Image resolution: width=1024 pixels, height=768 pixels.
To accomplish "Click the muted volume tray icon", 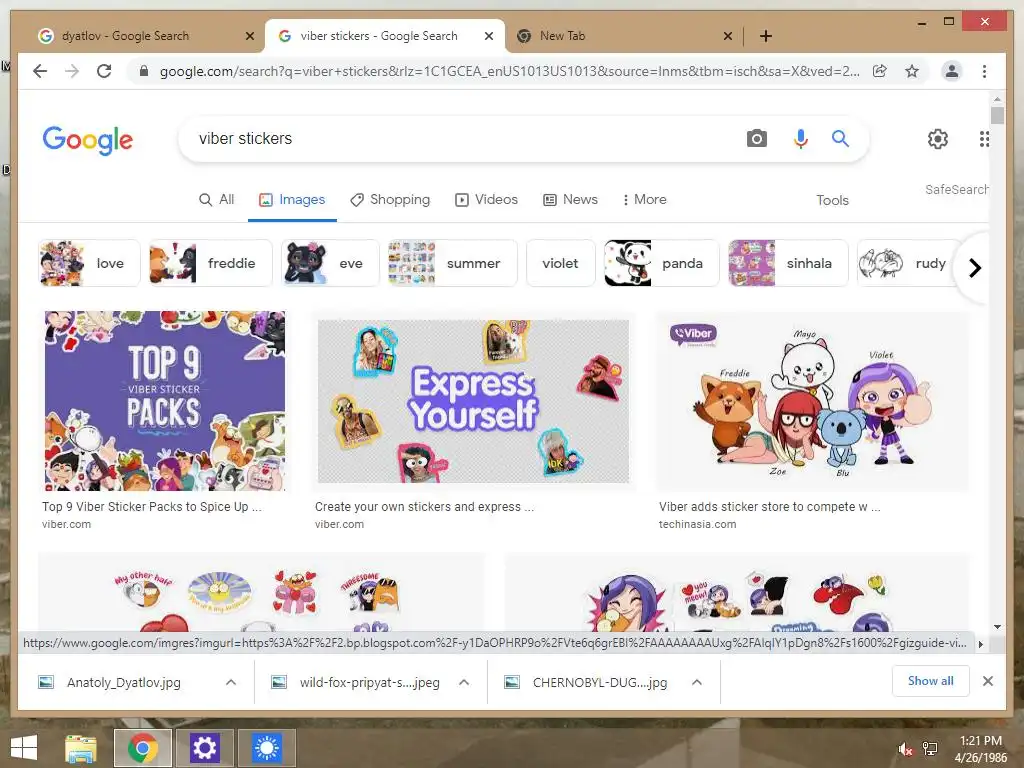I will click(905, 749).
